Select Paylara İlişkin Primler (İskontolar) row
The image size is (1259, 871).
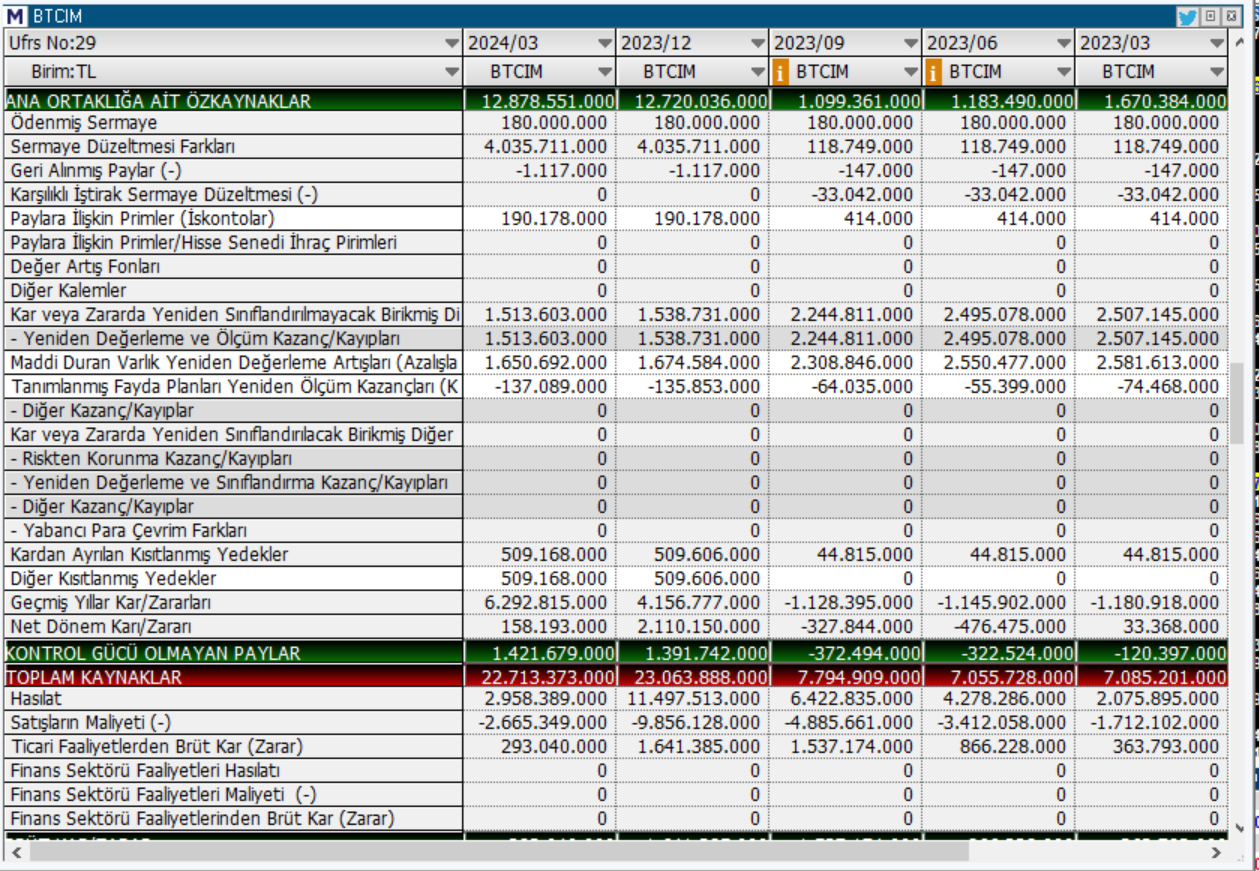[x=234, y=219]
